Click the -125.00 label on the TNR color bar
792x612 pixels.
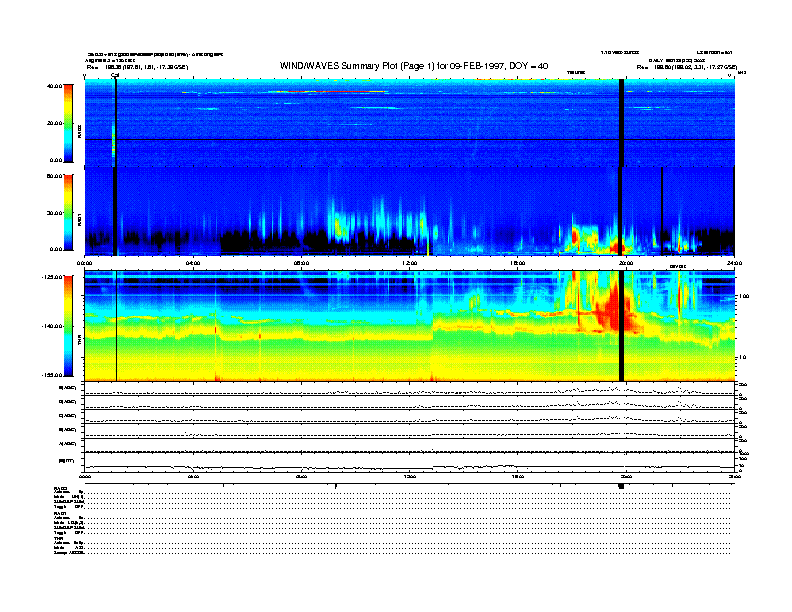[53, 277]
